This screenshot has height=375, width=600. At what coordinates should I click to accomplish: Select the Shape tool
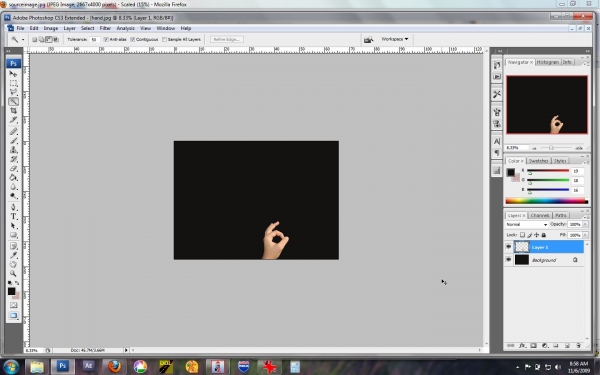(x=13, y=235)
